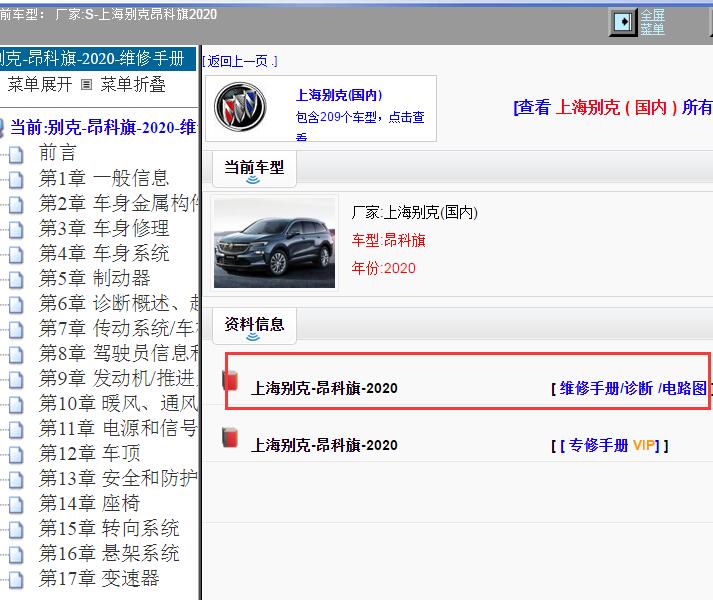Image resolution: width=713 pixels, height=600 pixels.
Task: Click page icon beside 第1章 一般信息
Action: click(16, 180)
